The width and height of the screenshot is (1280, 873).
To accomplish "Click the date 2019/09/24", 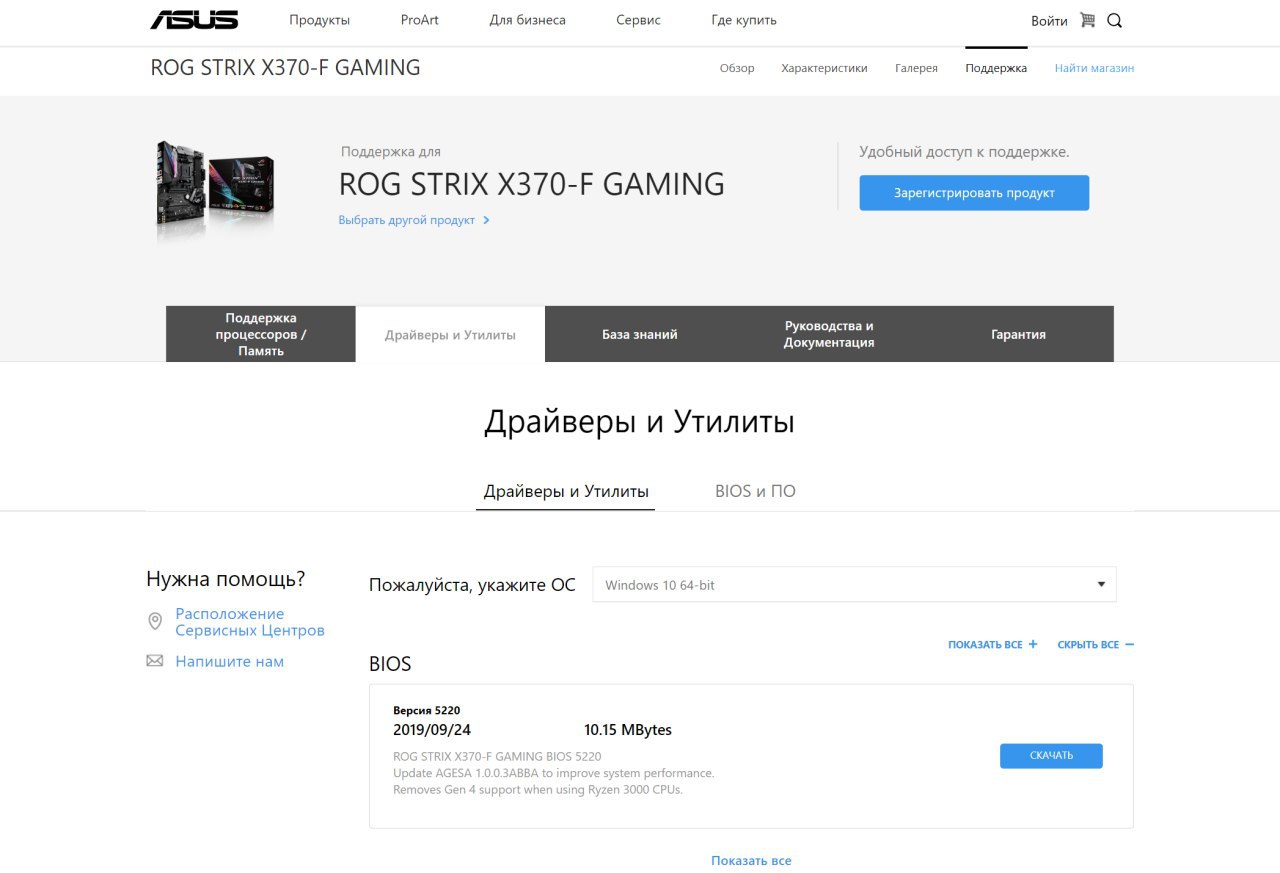I will coord(432,730).
